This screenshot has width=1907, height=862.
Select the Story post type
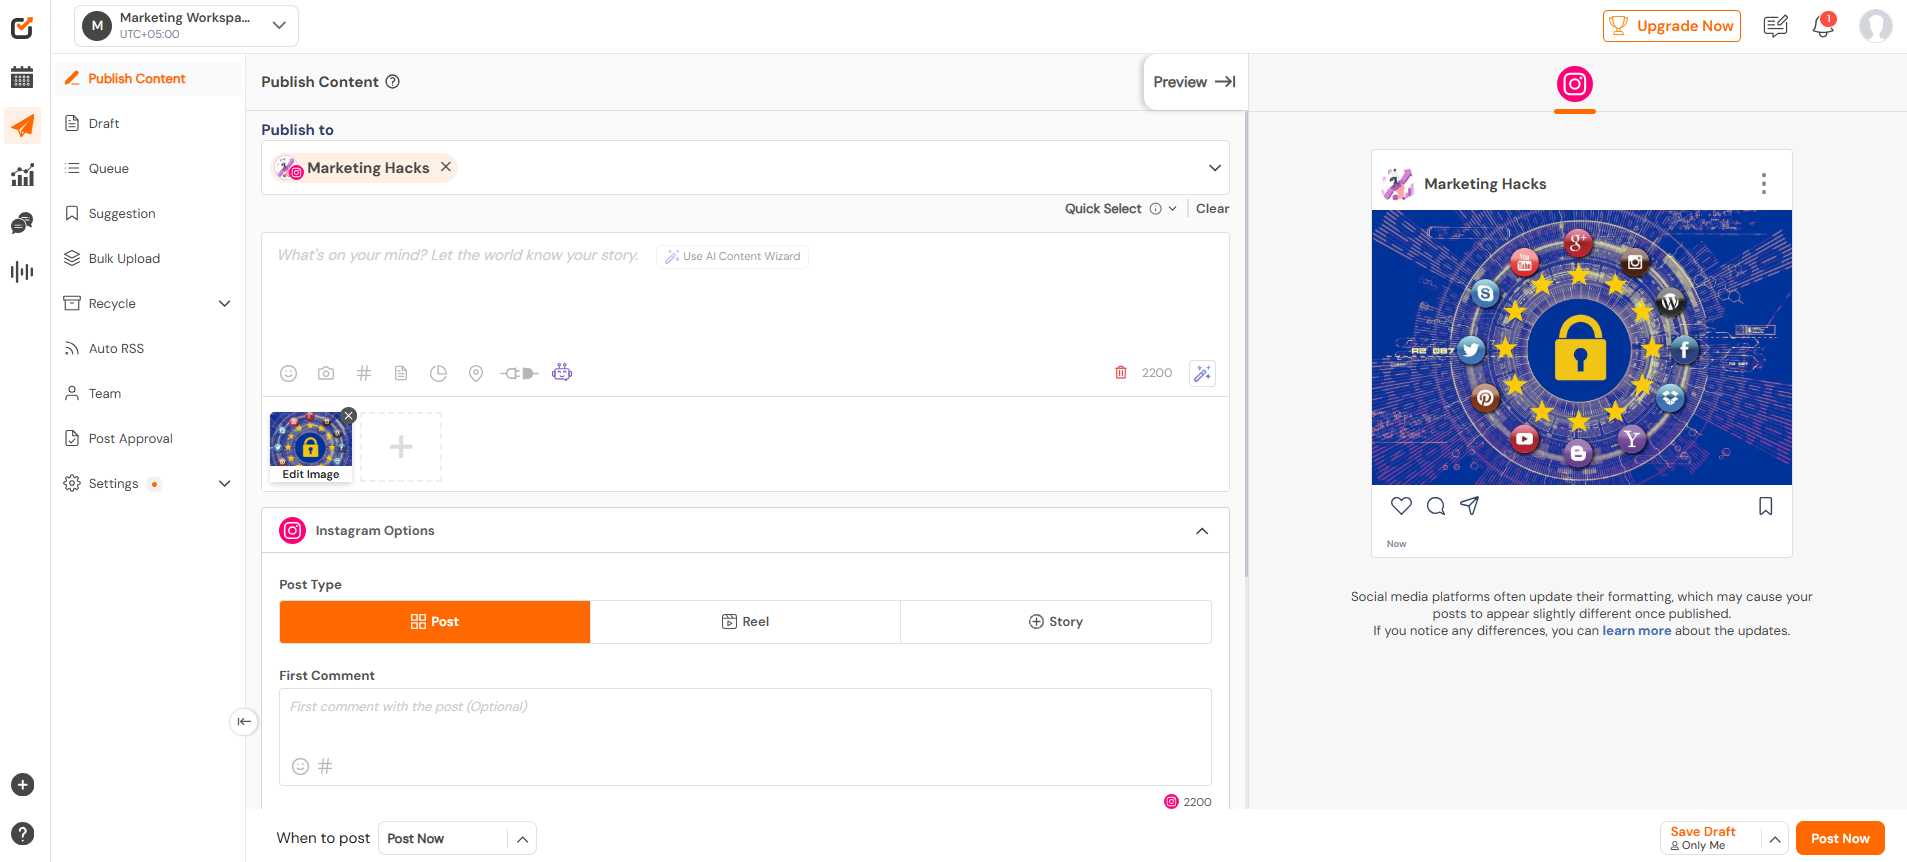pos(1055,622)
